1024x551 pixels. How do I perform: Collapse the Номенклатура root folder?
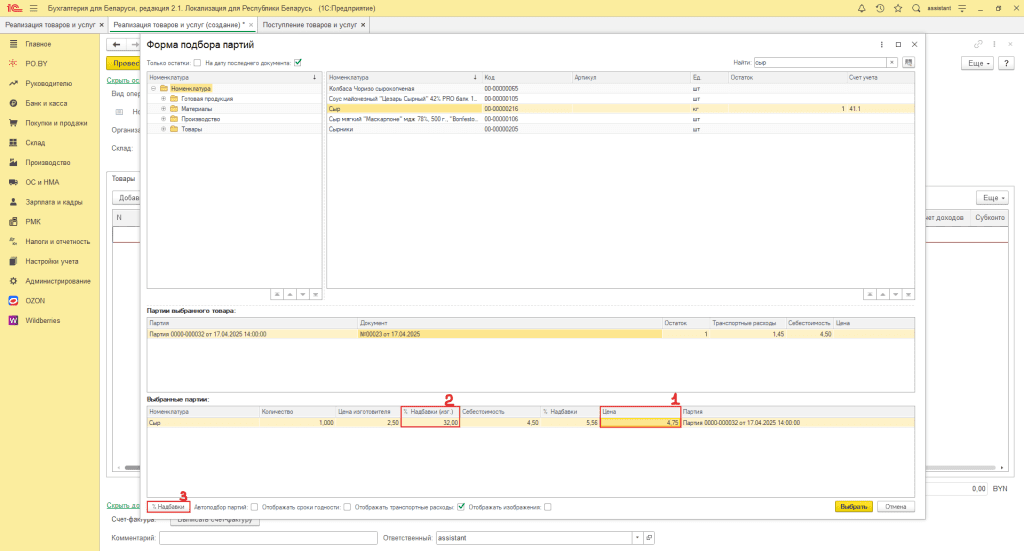click(x=153, y=88)
